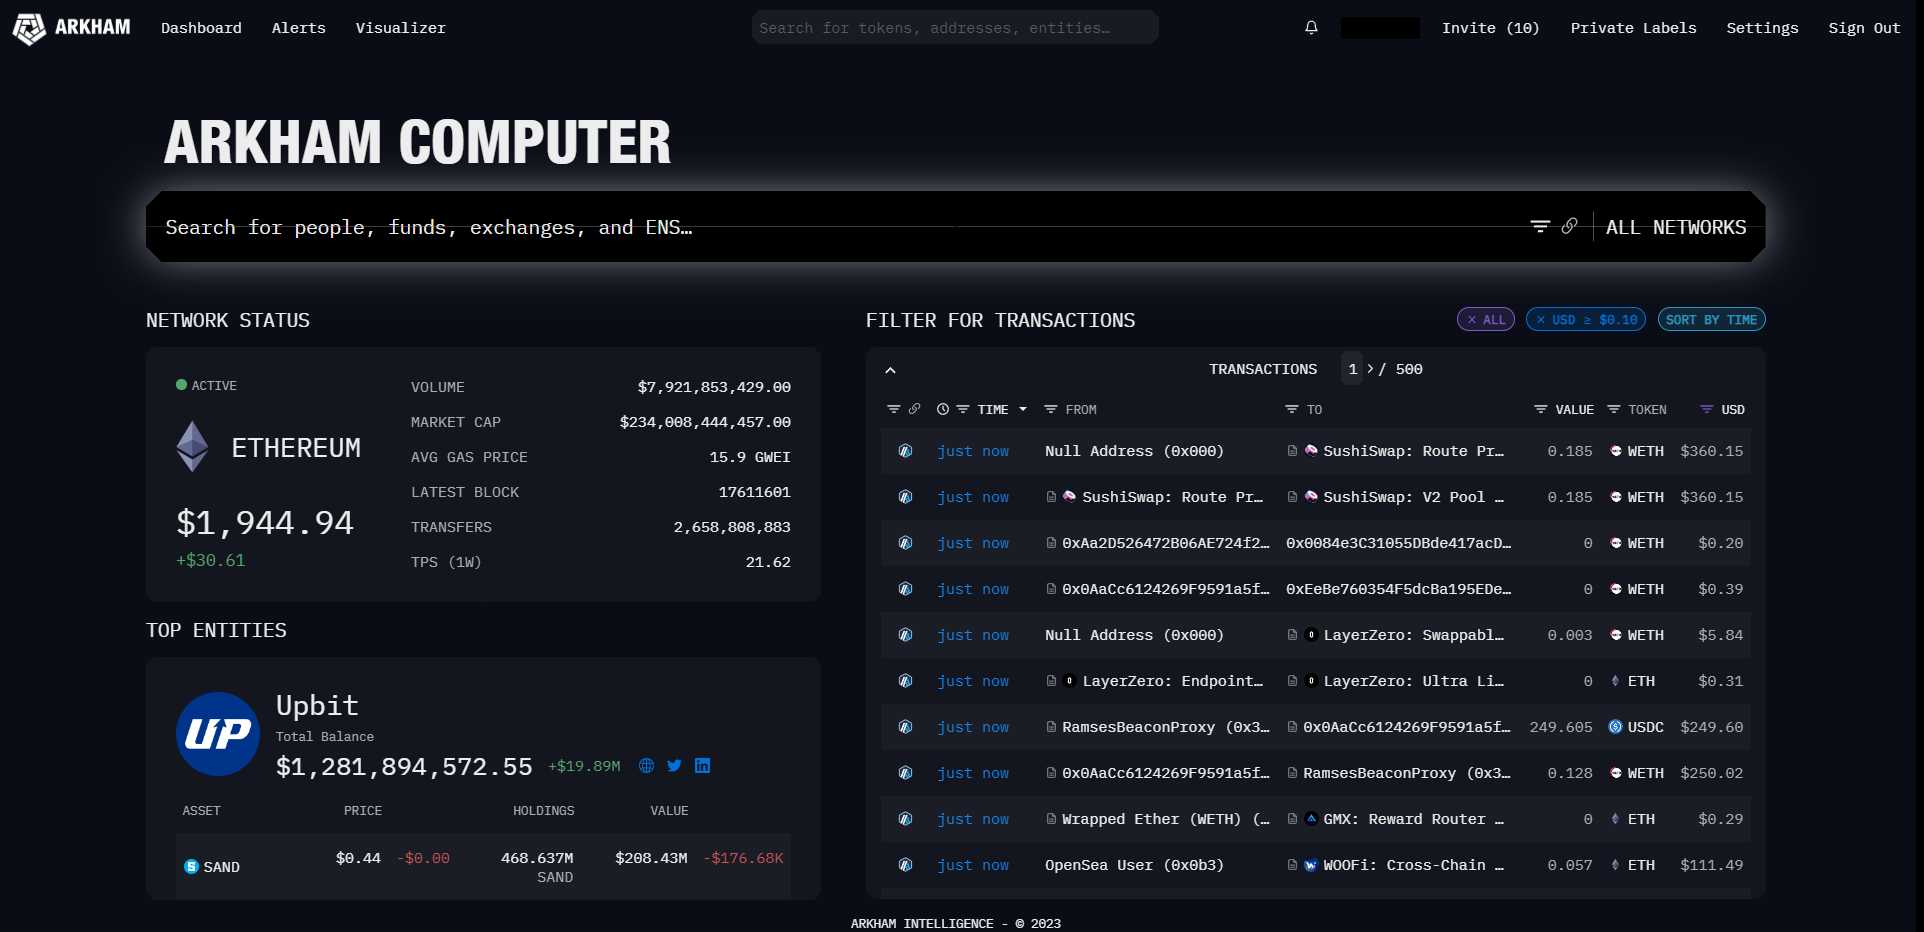Open Invite (10) in the header
The height and width of the screenshot is (932, 1924).
pyautogui.click(x=1490, y=28)
